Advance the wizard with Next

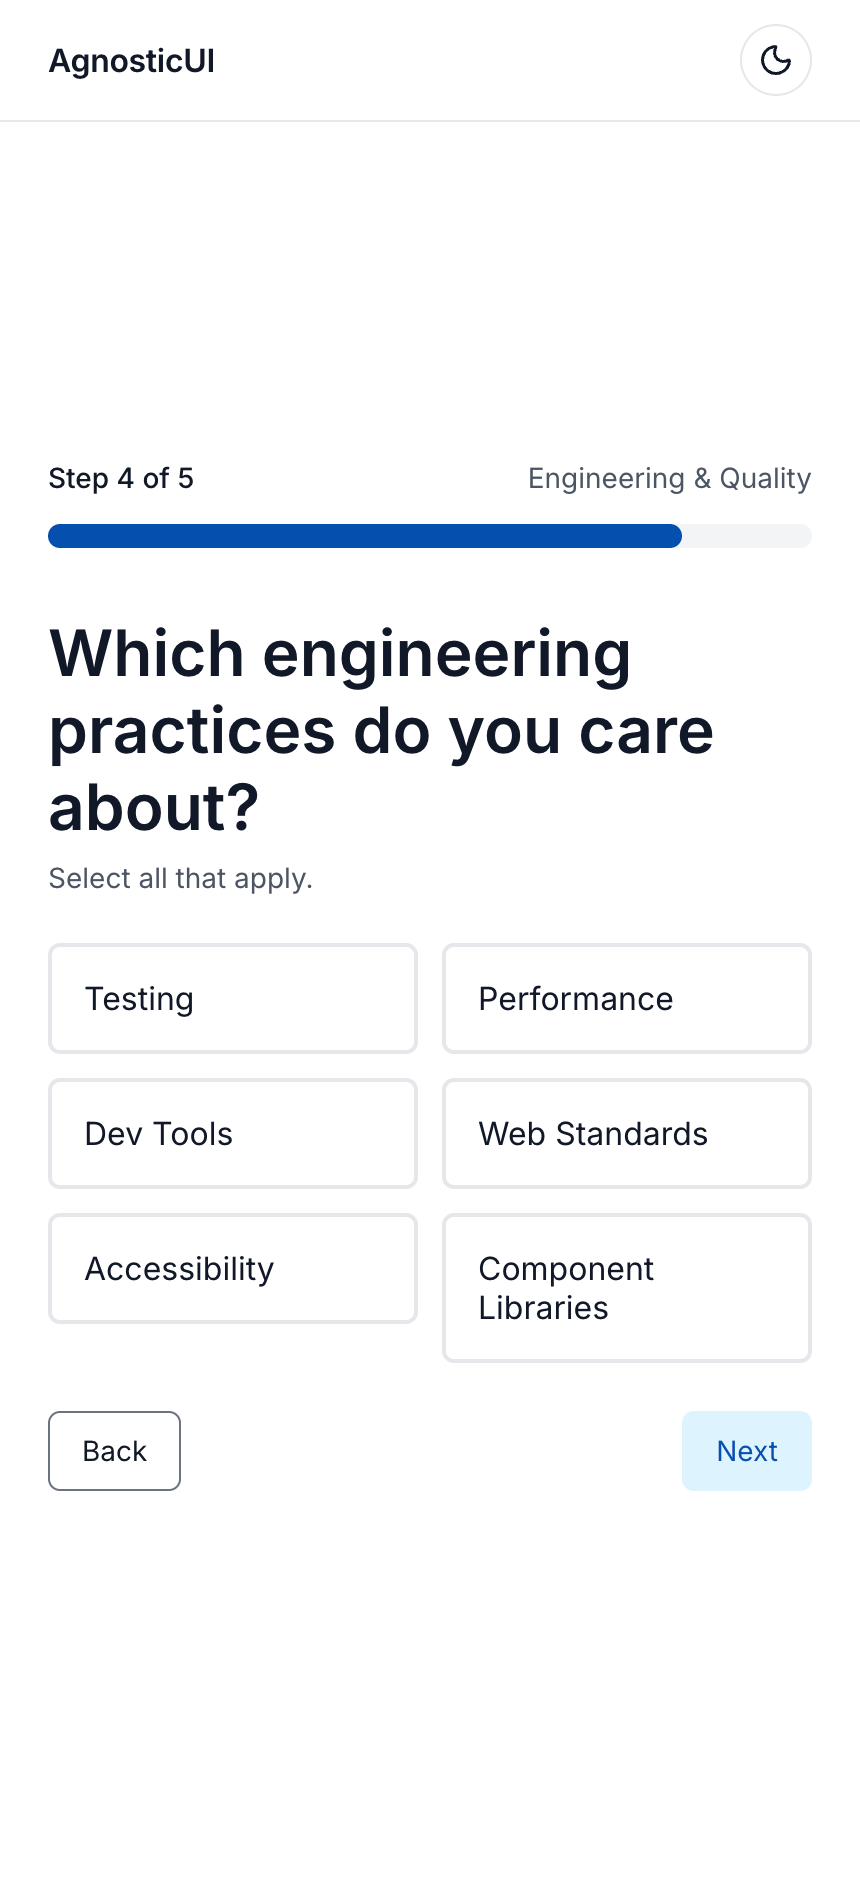[x=747, y=1451]
